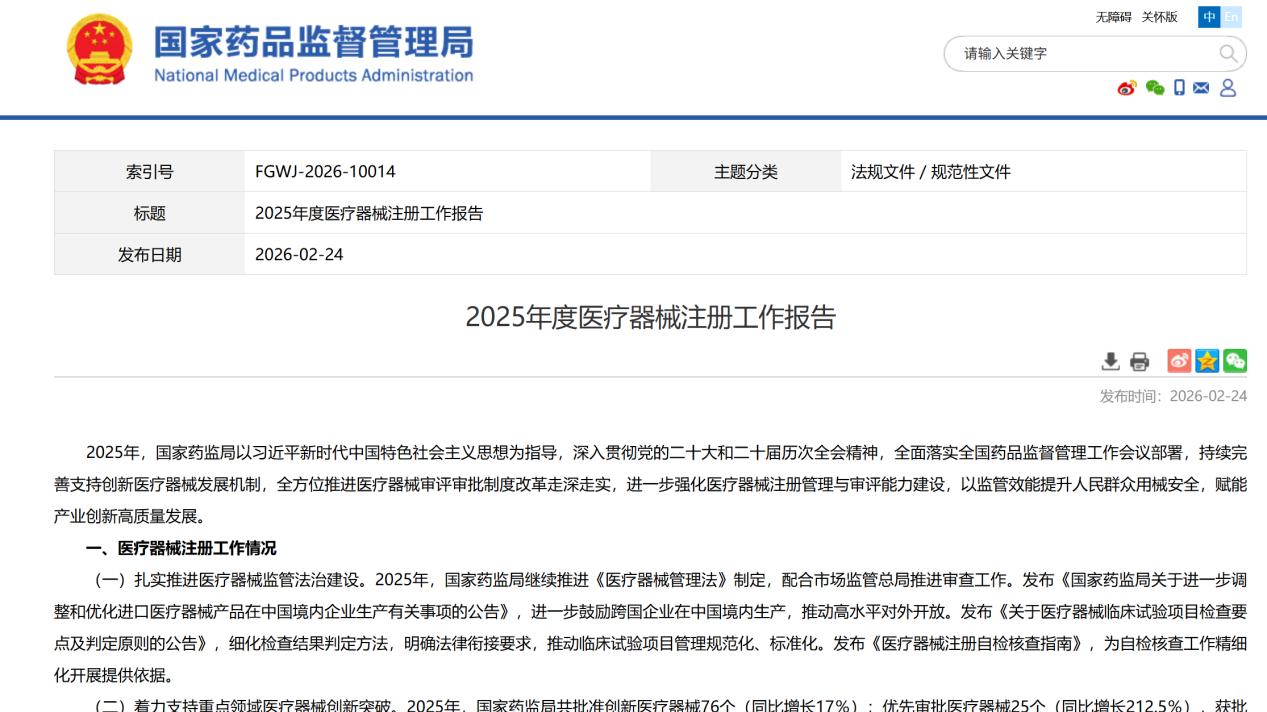Open the 无障碍 accessibility mode
The height and width of the screenshot is (712, 1267).
click(x=1113, y=17)
